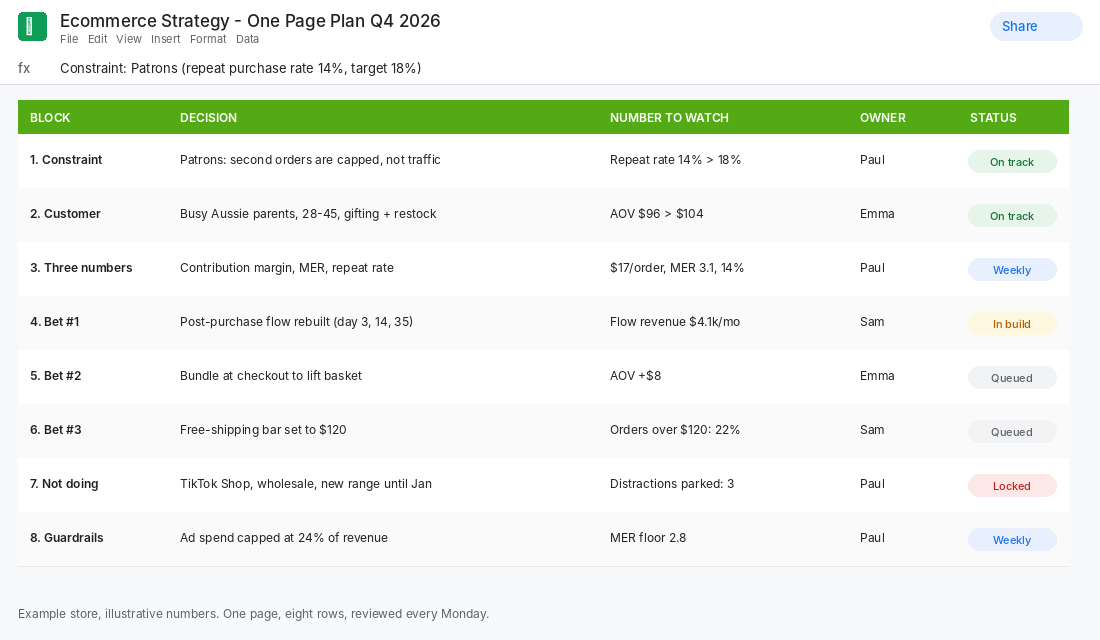The width and height of the screenshot is (1100, 640).
Task: Open the Data menu
Action: 247,39
